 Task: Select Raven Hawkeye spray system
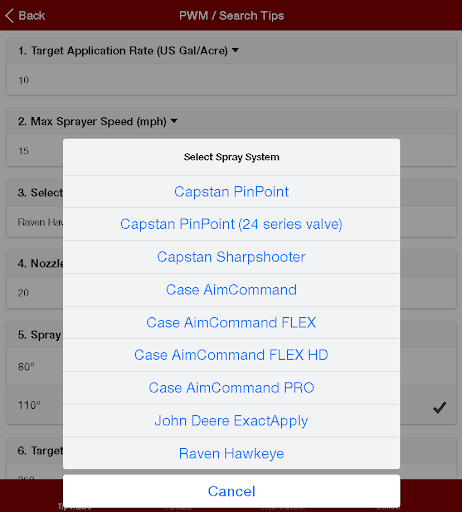point(231,453)
